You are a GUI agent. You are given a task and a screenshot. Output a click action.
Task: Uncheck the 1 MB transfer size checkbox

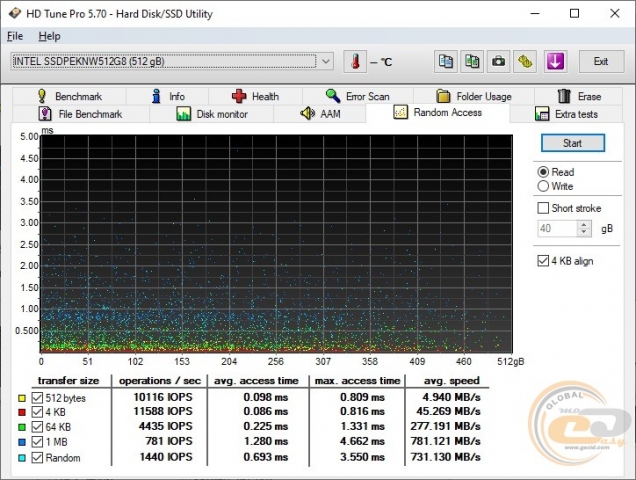pos(37,442)
